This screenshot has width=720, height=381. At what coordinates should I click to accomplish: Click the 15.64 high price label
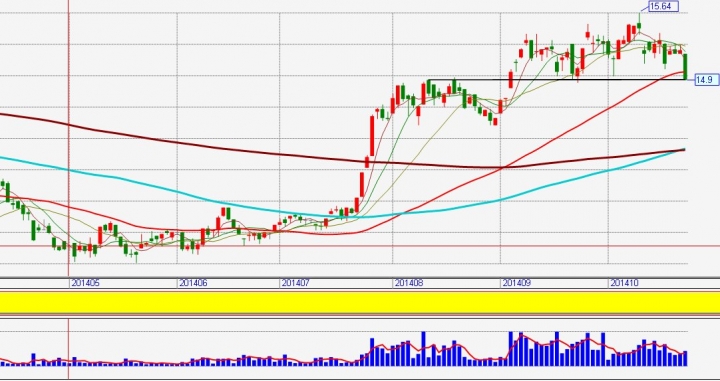tap(663, 6)
